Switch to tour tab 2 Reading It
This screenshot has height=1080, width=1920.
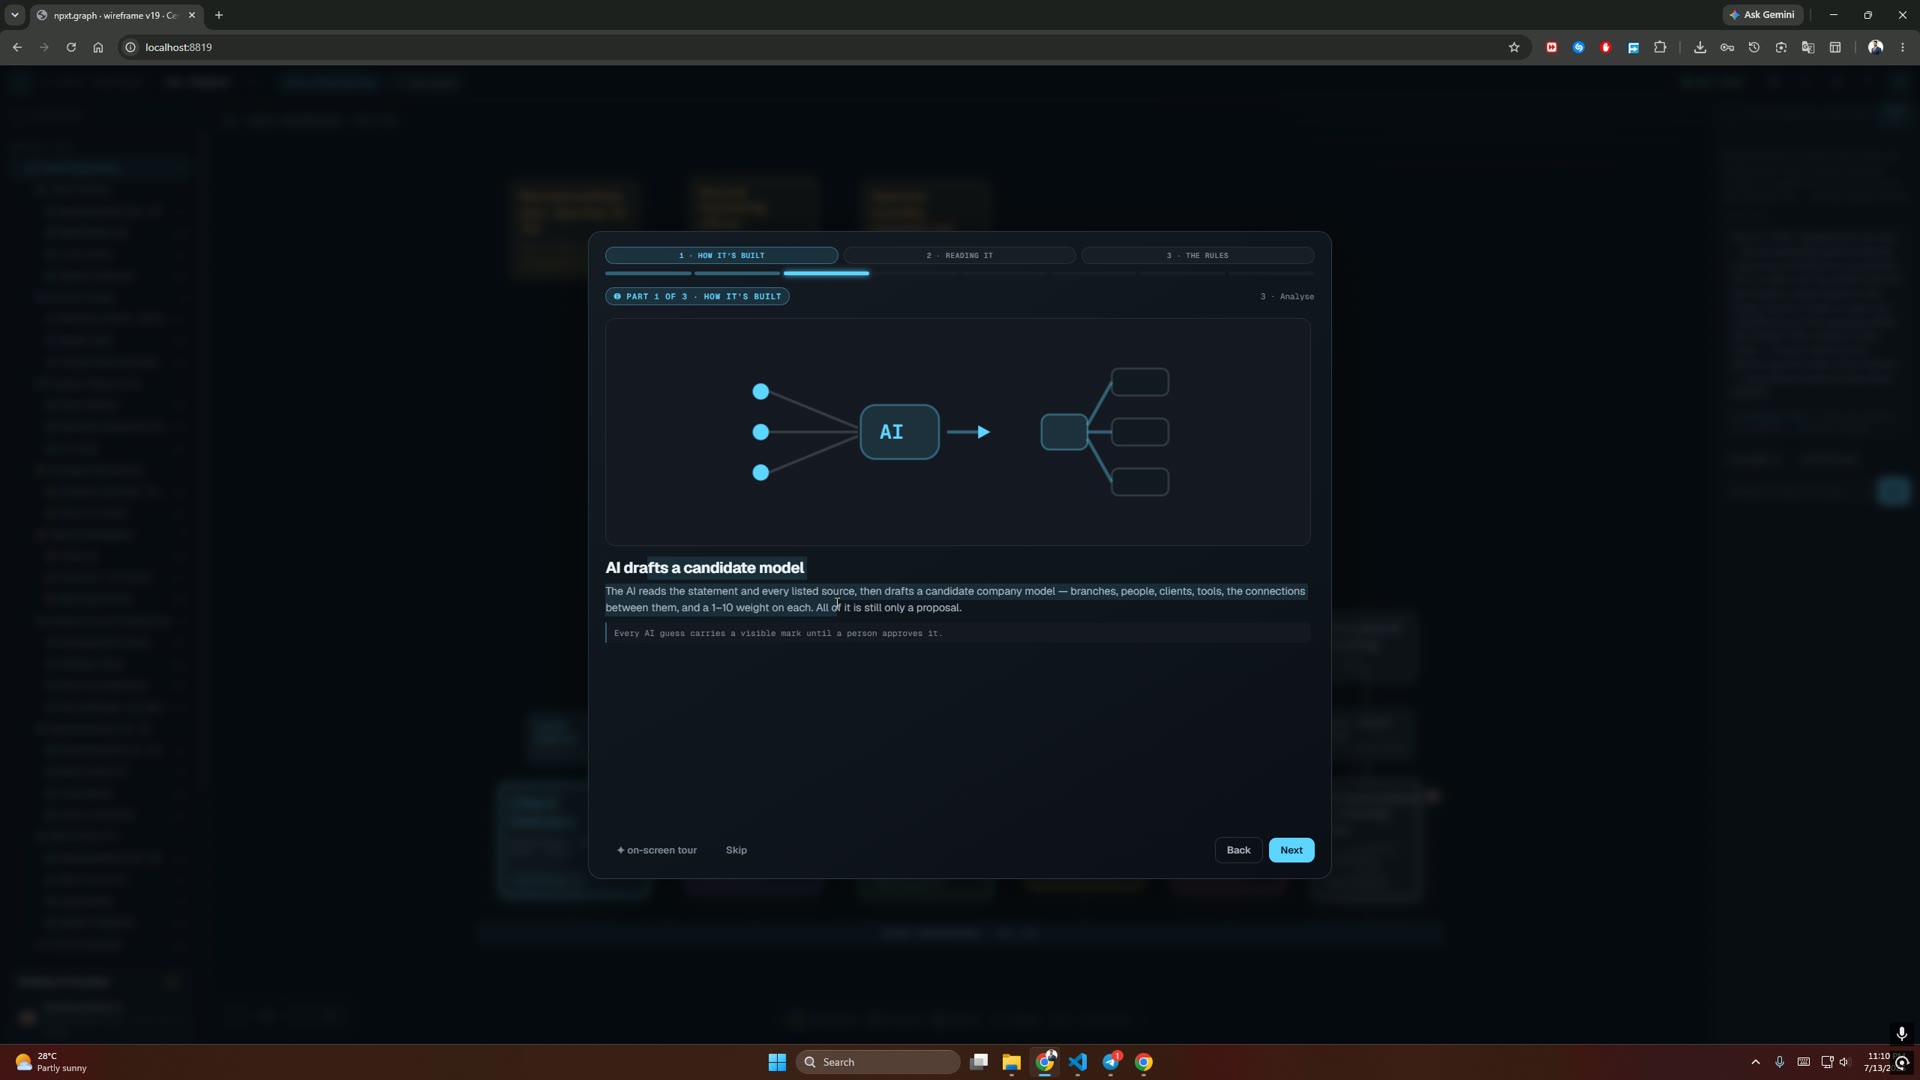click(959, 255)
